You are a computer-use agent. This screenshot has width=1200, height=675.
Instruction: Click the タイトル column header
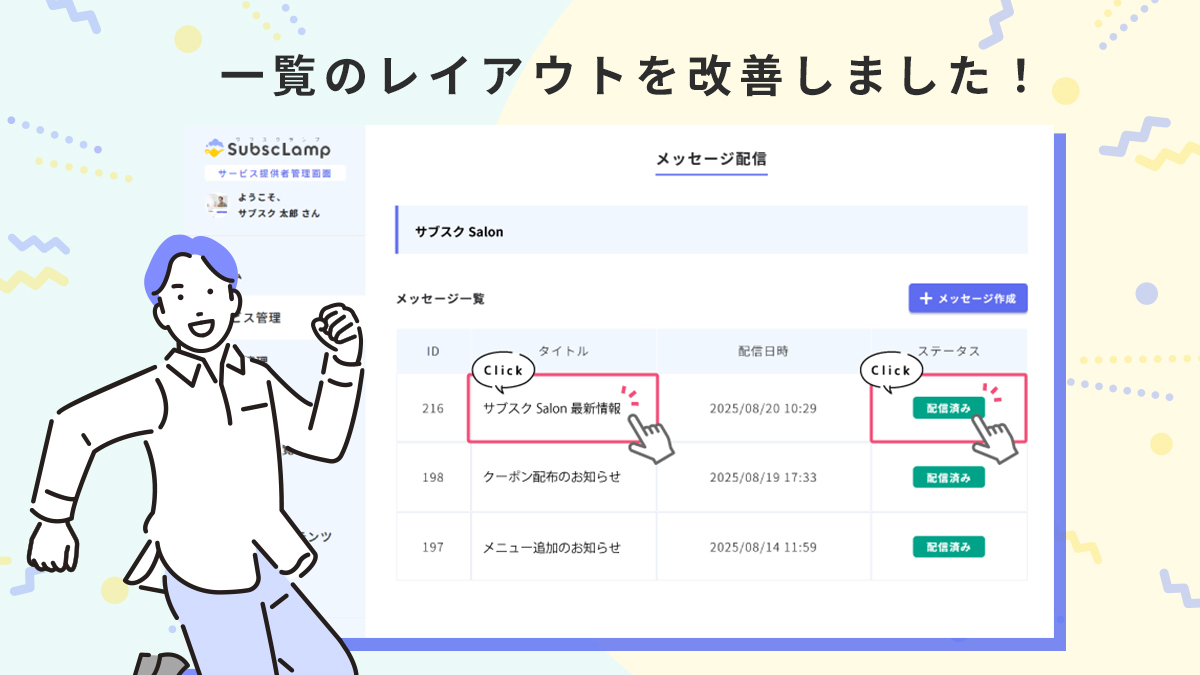point(563,351)
